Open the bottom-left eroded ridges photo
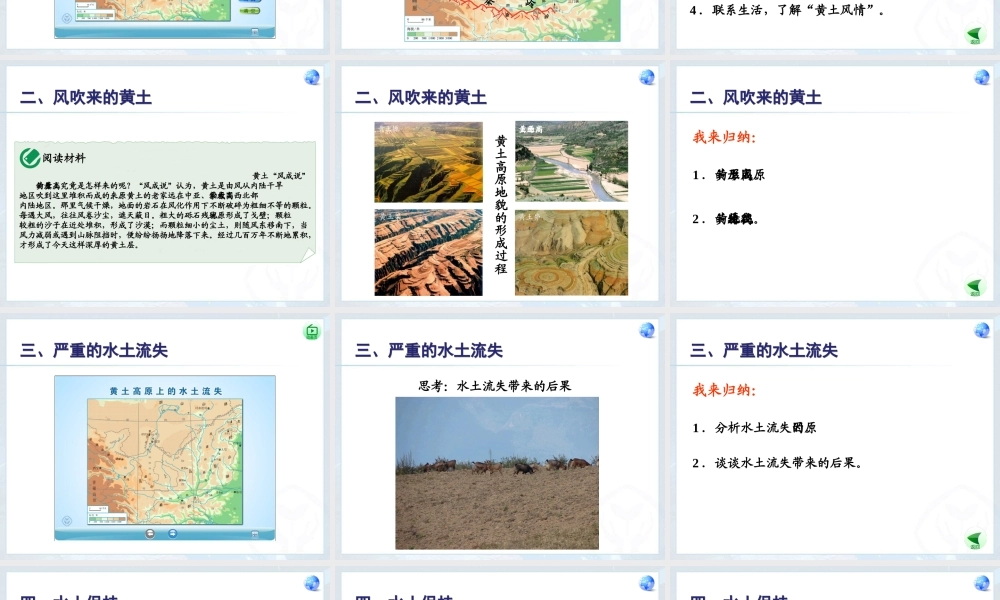The height and width of the screenshot is (600, 1000). (x=429, y=252)
